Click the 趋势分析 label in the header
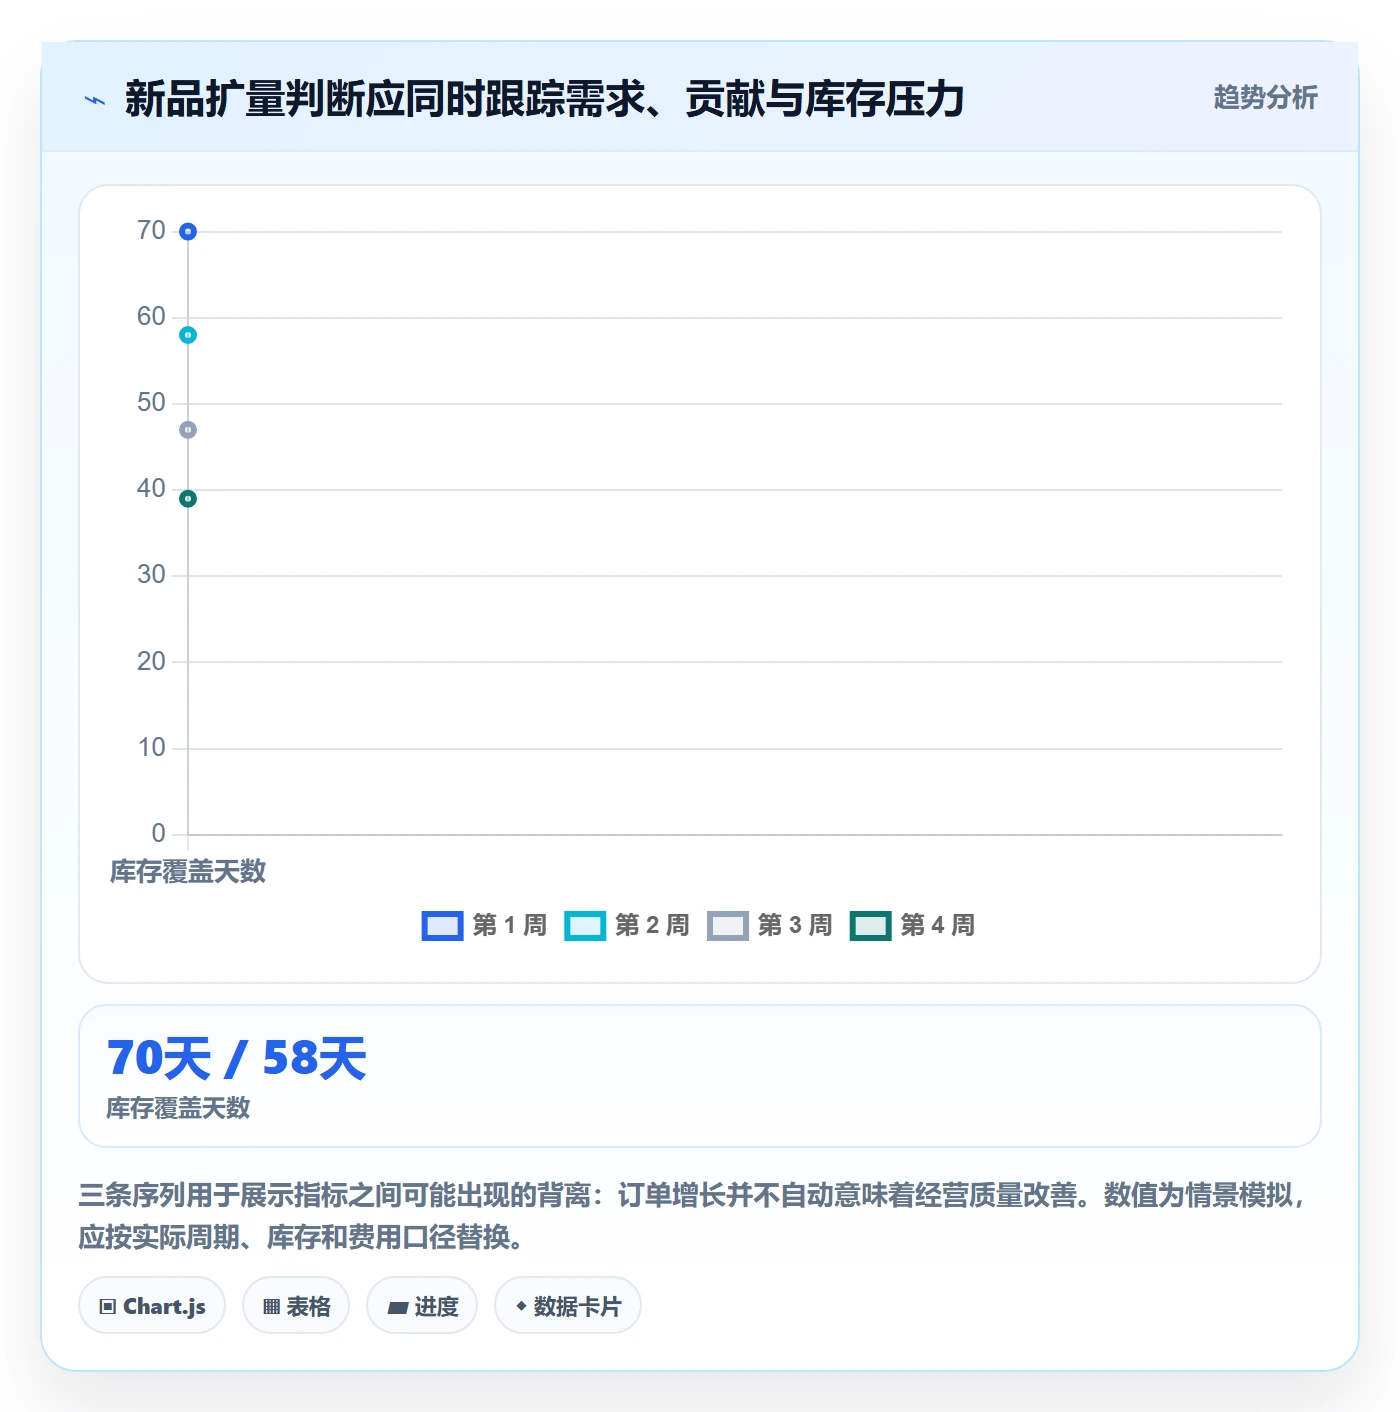 (x=1265, y=97)
